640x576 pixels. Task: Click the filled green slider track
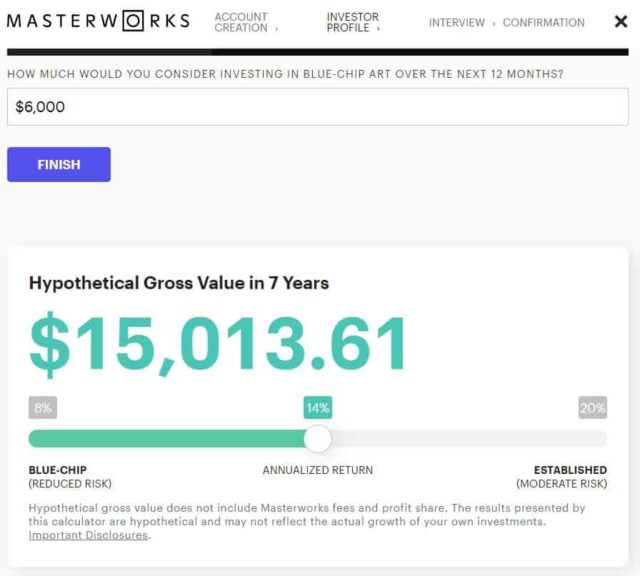click(167, 439)
